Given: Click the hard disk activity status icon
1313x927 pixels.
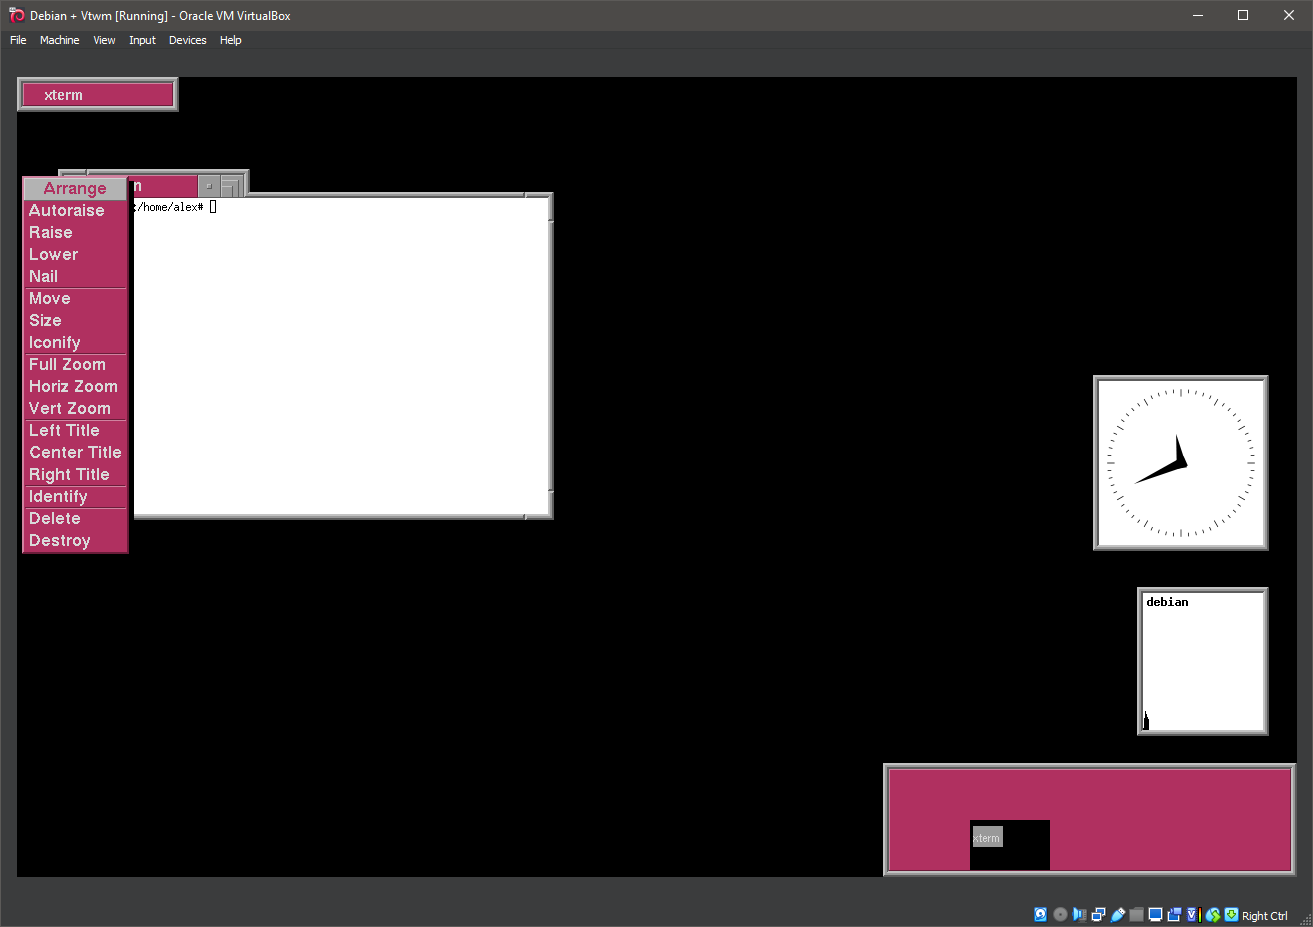Looking at the screenshot, I should pyautogui.click(x=1041, y=913).
